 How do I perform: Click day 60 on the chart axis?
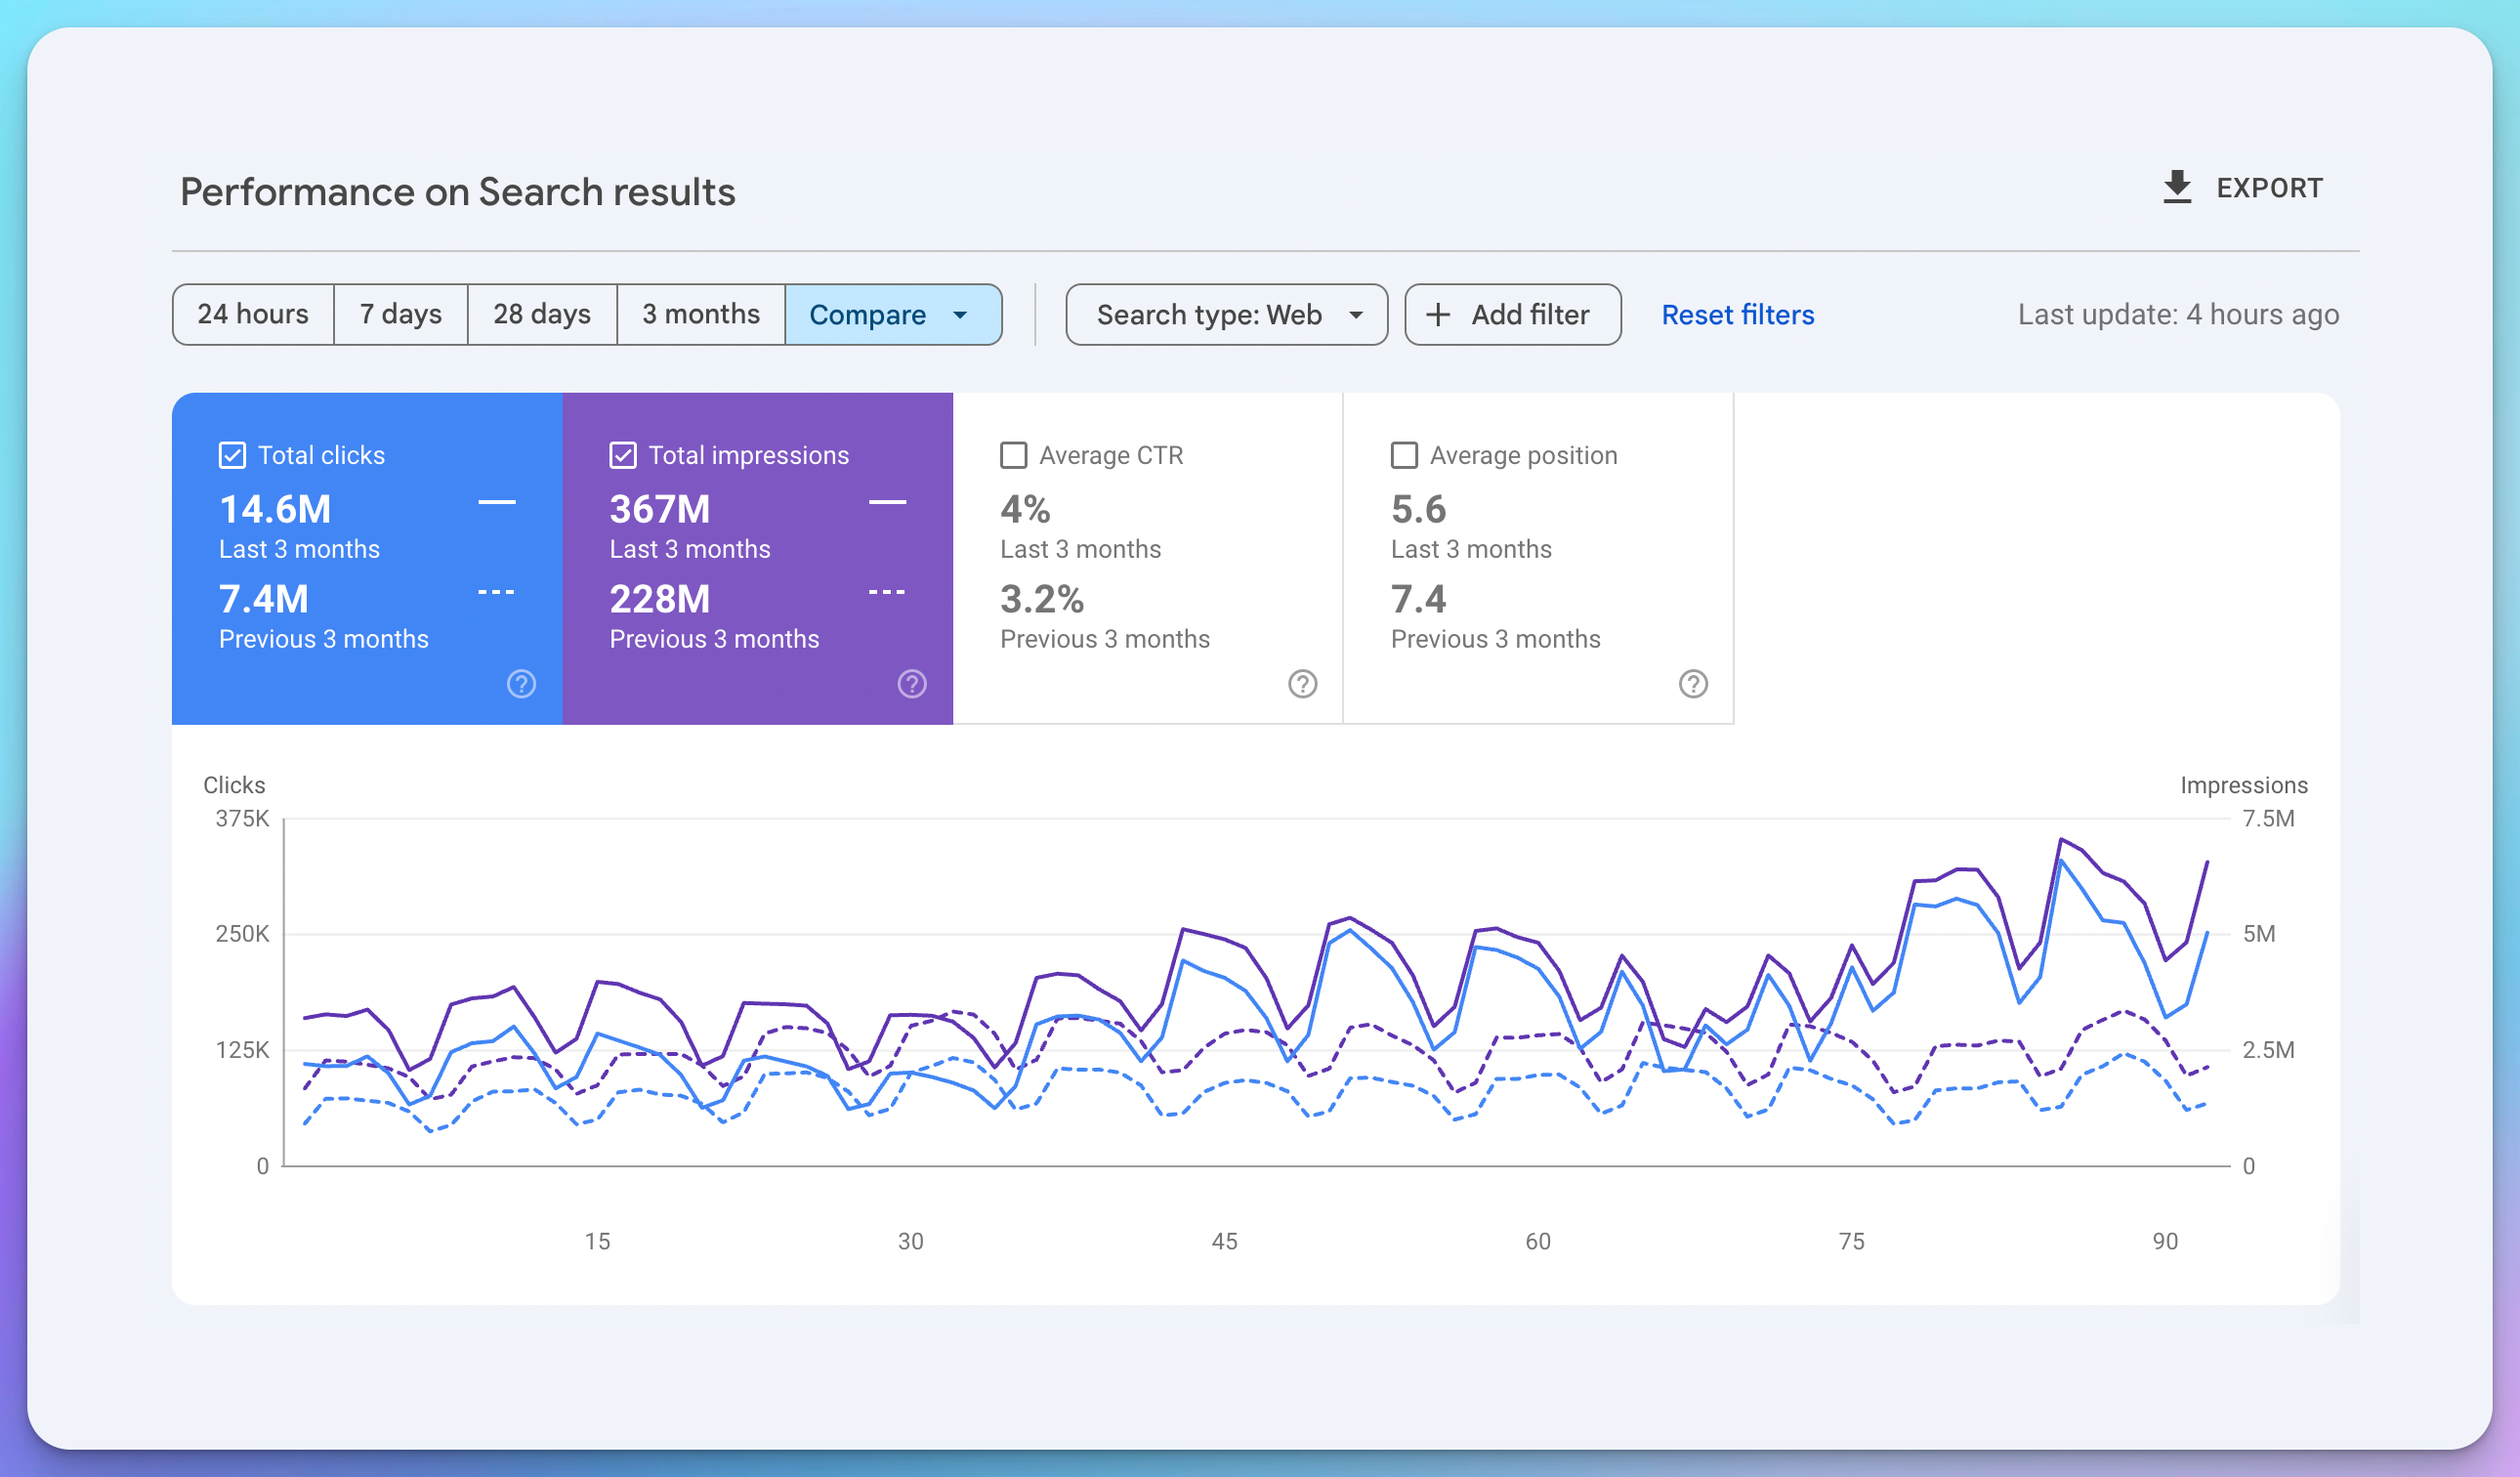tap(1538, 1241)
